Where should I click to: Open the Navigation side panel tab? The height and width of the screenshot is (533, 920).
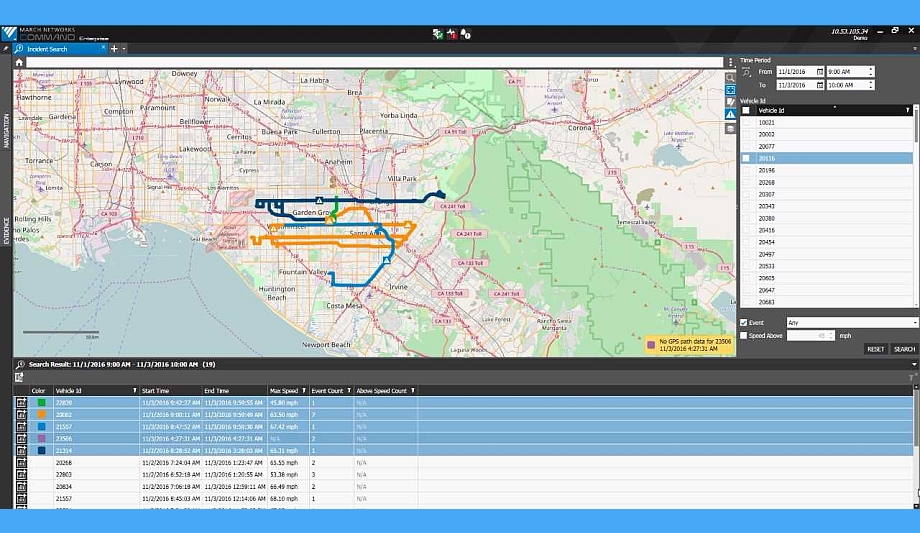[x=6, y=130]
